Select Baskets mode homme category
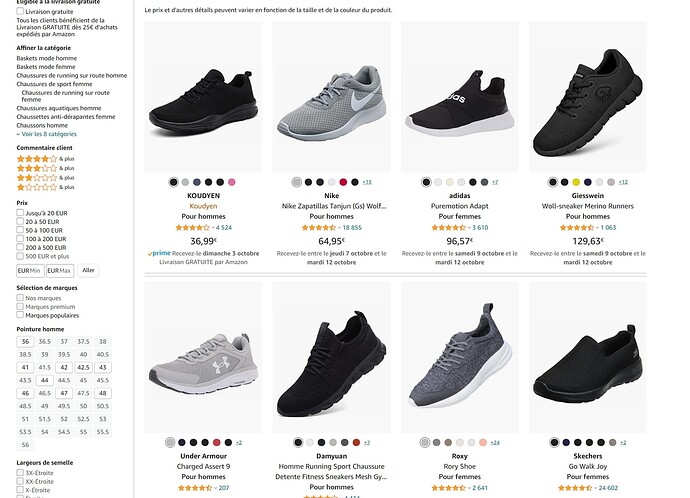The image size is (690, 498). click(x=46, y=58)
